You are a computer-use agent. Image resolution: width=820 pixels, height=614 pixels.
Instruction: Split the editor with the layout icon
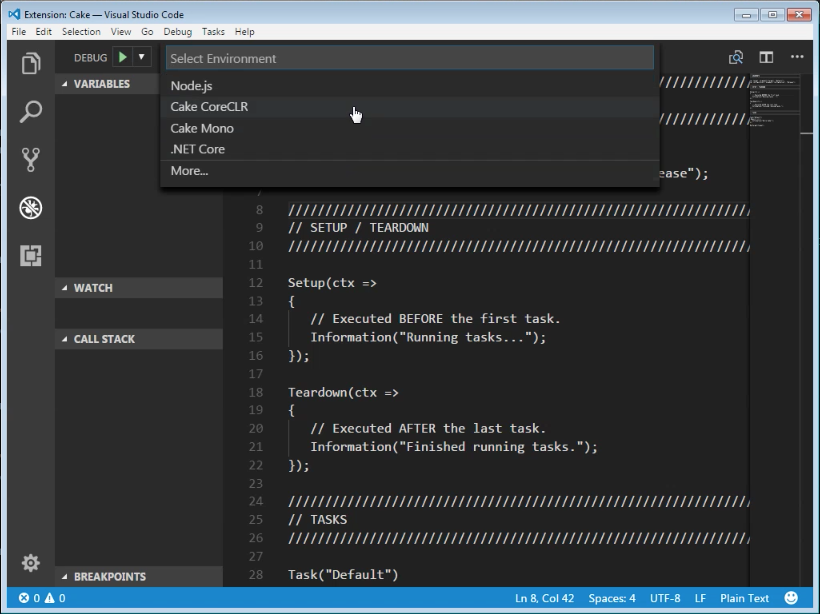click(x=766, y=57)
